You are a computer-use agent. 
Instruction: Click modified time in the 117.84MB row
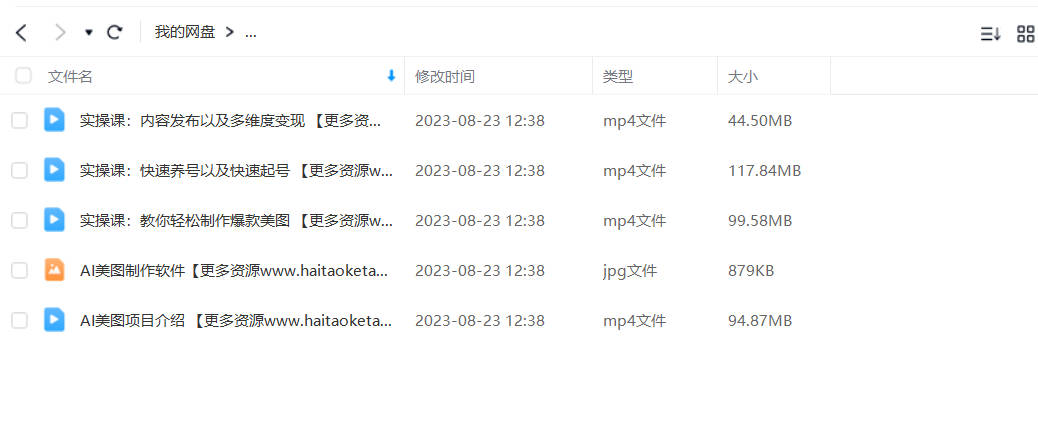coord(480,171)
